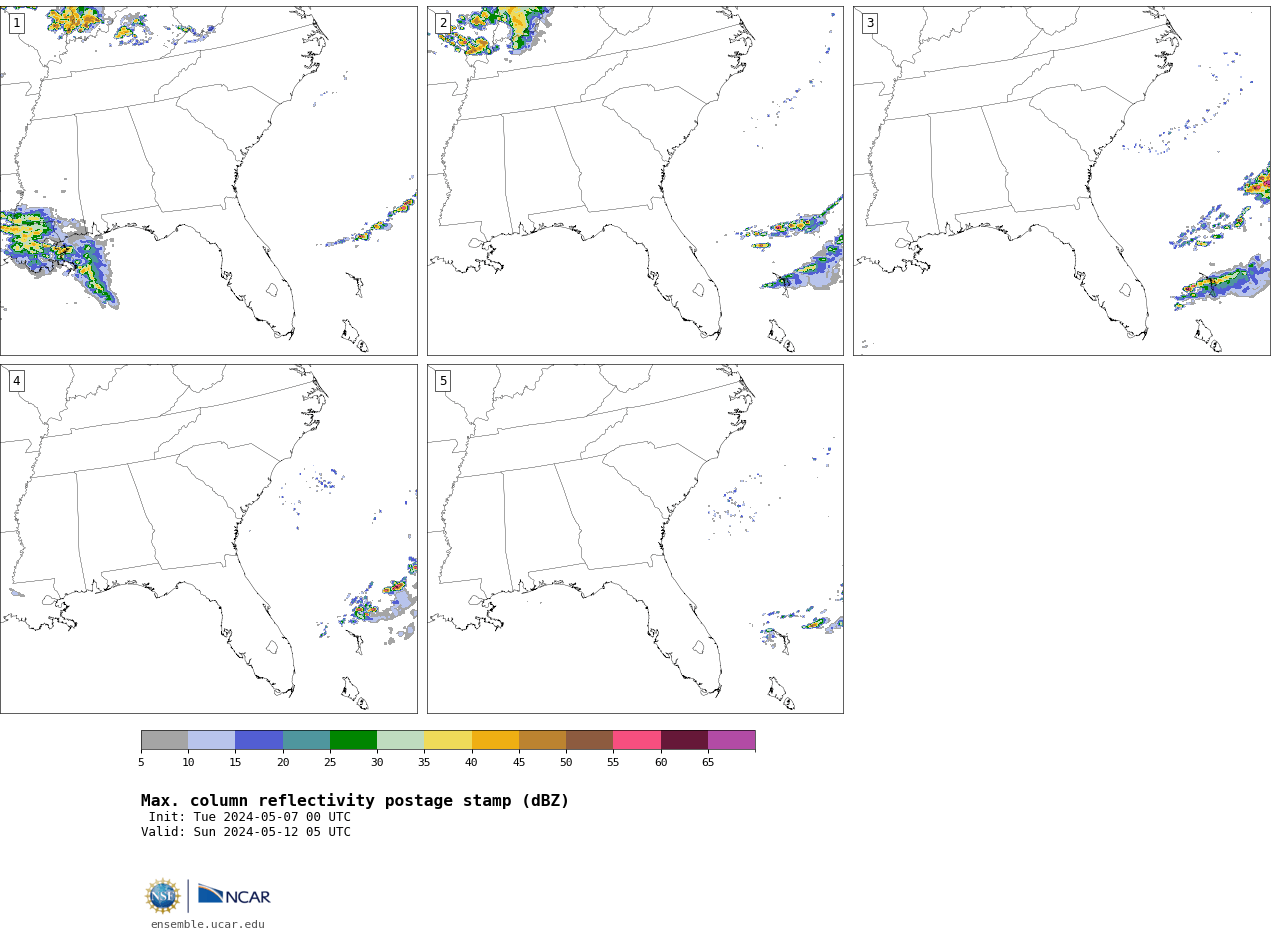Click the panel number 2 label
The width and height of the screenshot is (1280, 936).
(x=443, y=23)
